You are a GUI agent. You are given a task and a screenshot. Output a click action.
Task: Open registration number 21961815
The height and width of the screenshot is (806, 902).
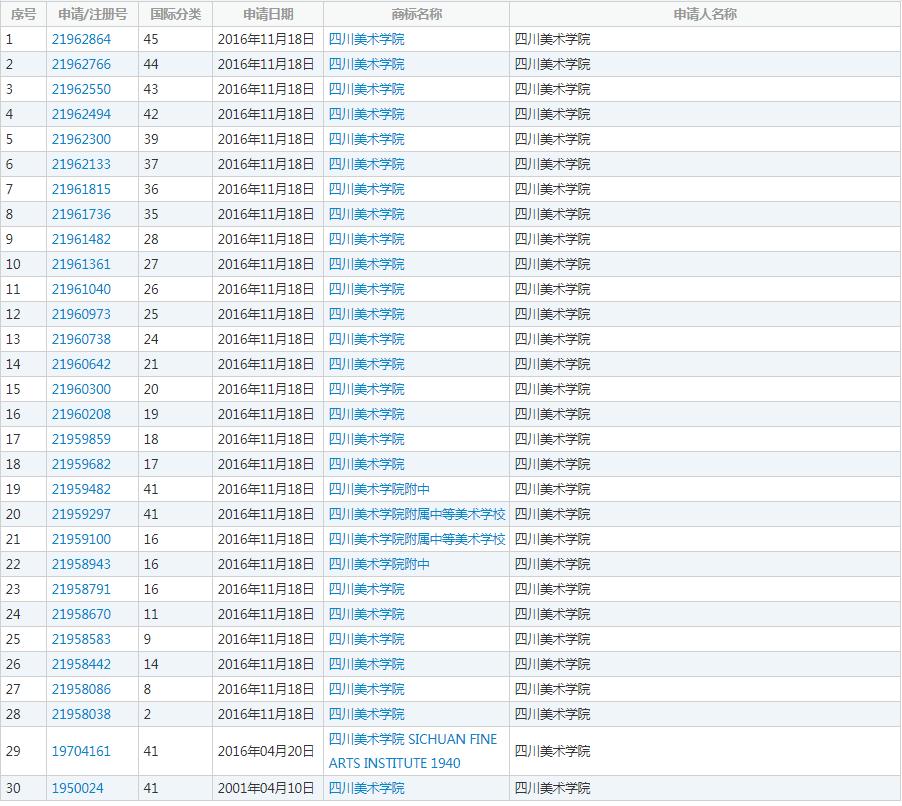pos(81,189)
